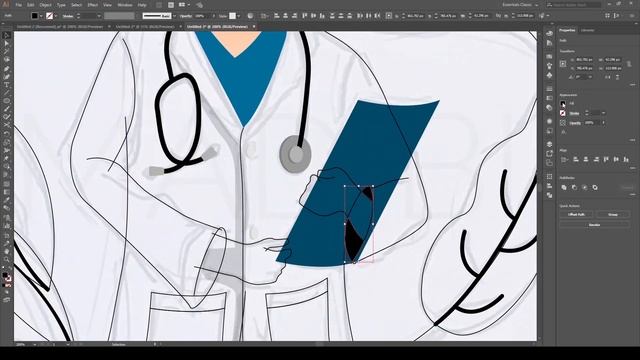Open the Symbols panel from the dock
640x360 pixels.
click(x=549, y=75)
